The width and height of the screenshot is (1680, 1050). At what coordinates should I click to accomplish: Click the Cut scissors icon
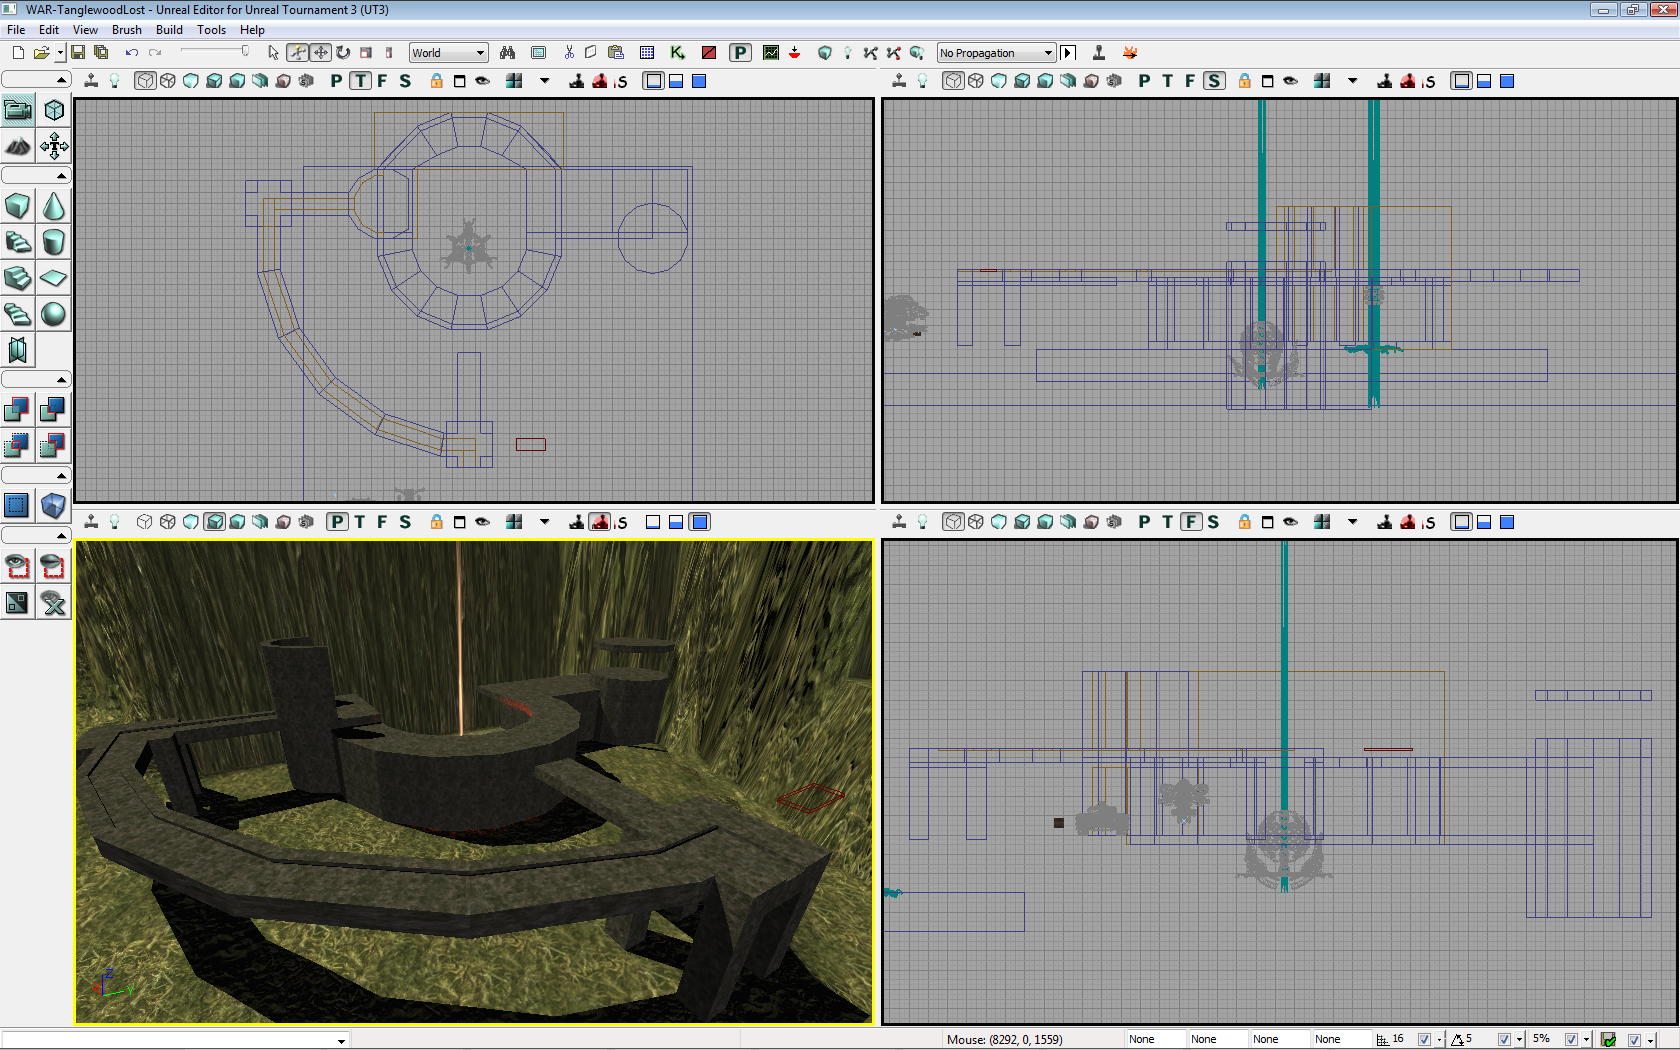tap(569, 53)
